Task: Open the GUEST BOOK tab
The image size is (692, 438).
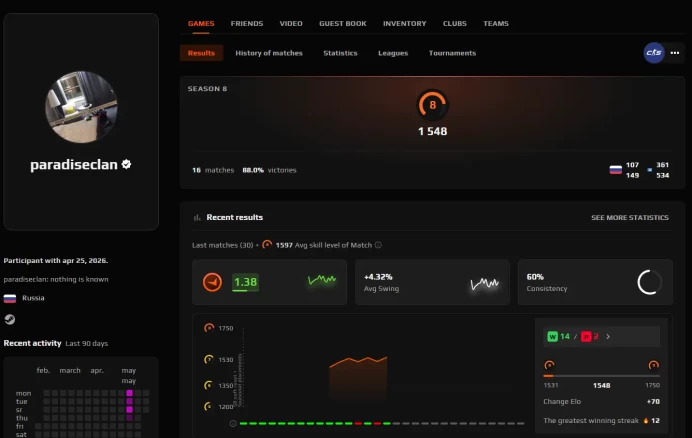Action: point(342,23)
